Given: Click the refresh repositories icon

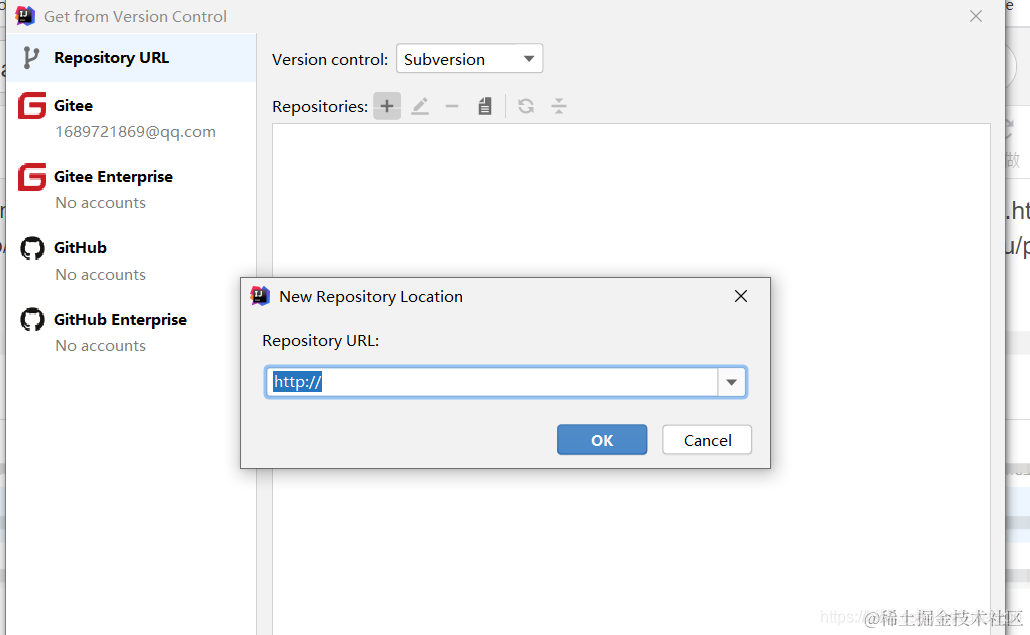Looking at the screenshot, I should 526,106.
